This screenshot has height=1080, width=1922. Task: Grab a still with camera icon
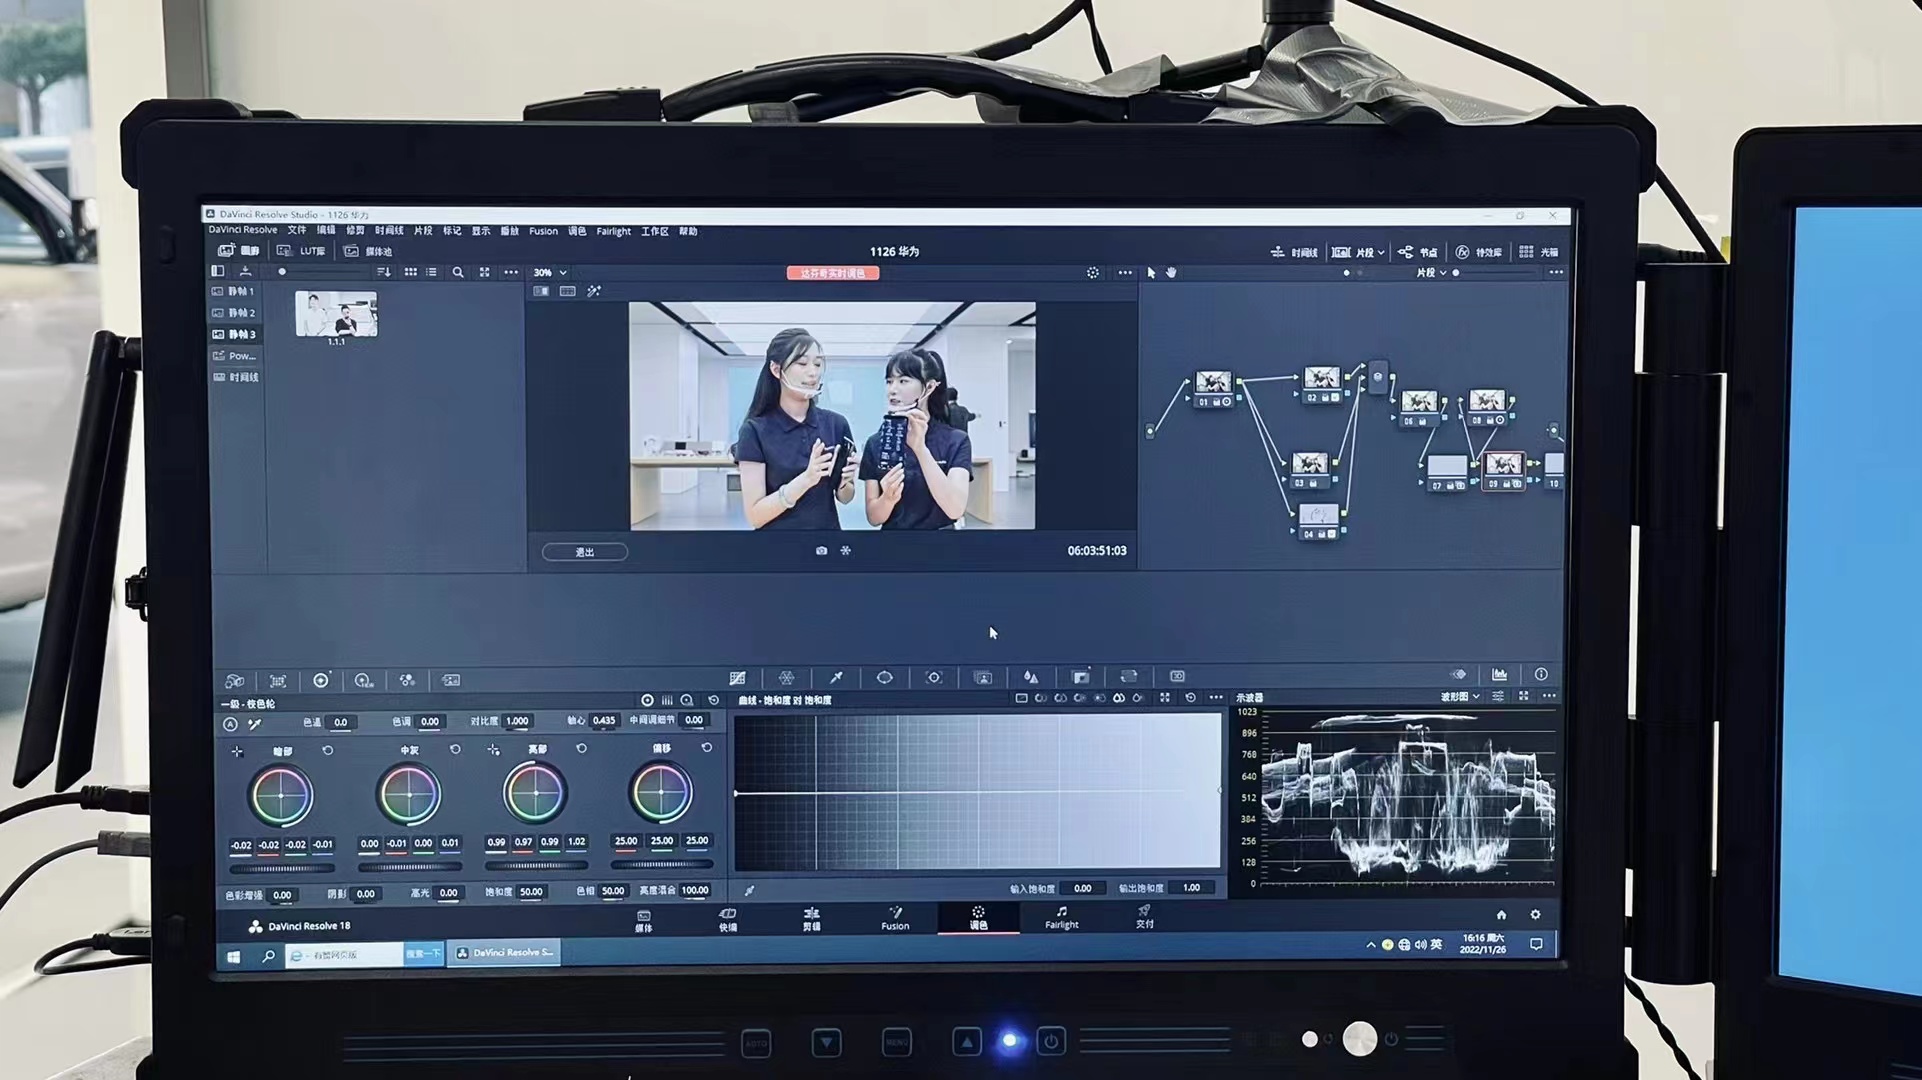point(821,551)
